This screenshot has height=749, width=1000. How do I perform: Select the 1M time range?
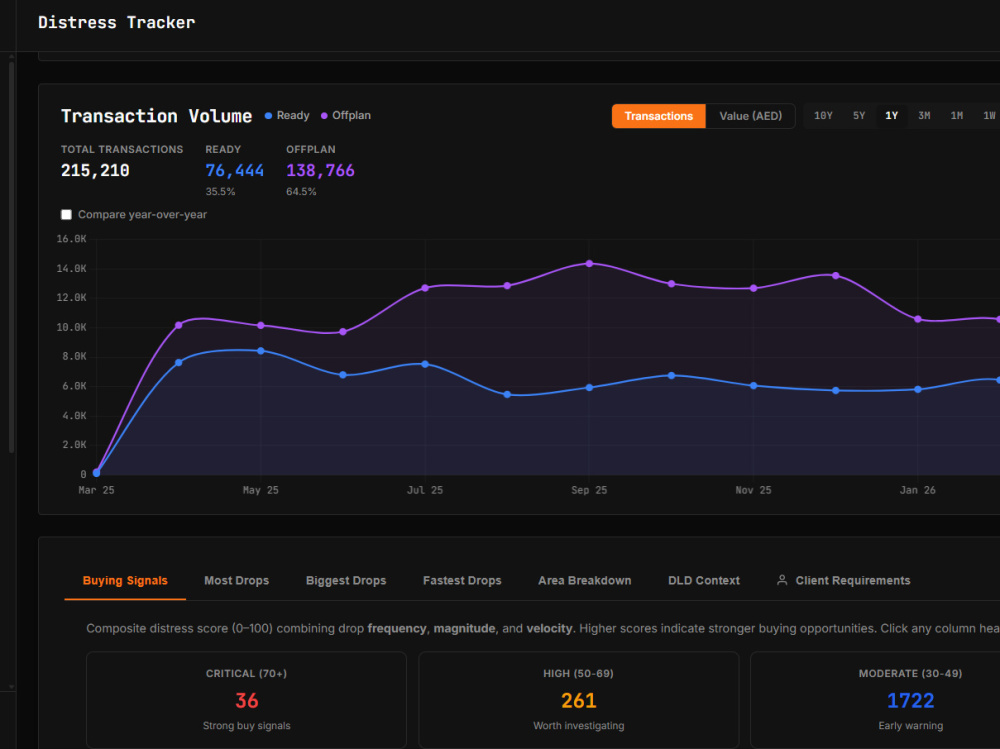pyautogui.click(x=956, y=116)
